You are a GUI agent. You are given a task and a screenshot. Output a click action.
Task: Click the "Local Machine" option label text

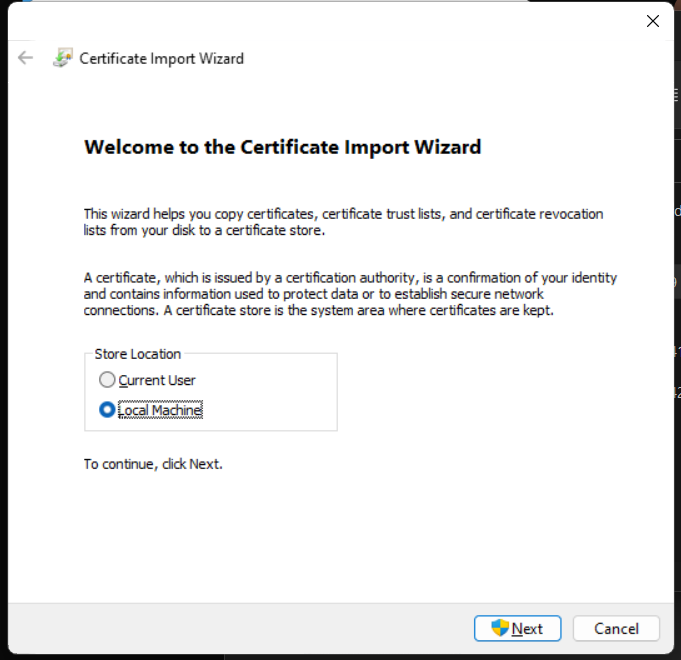point(160,410)
